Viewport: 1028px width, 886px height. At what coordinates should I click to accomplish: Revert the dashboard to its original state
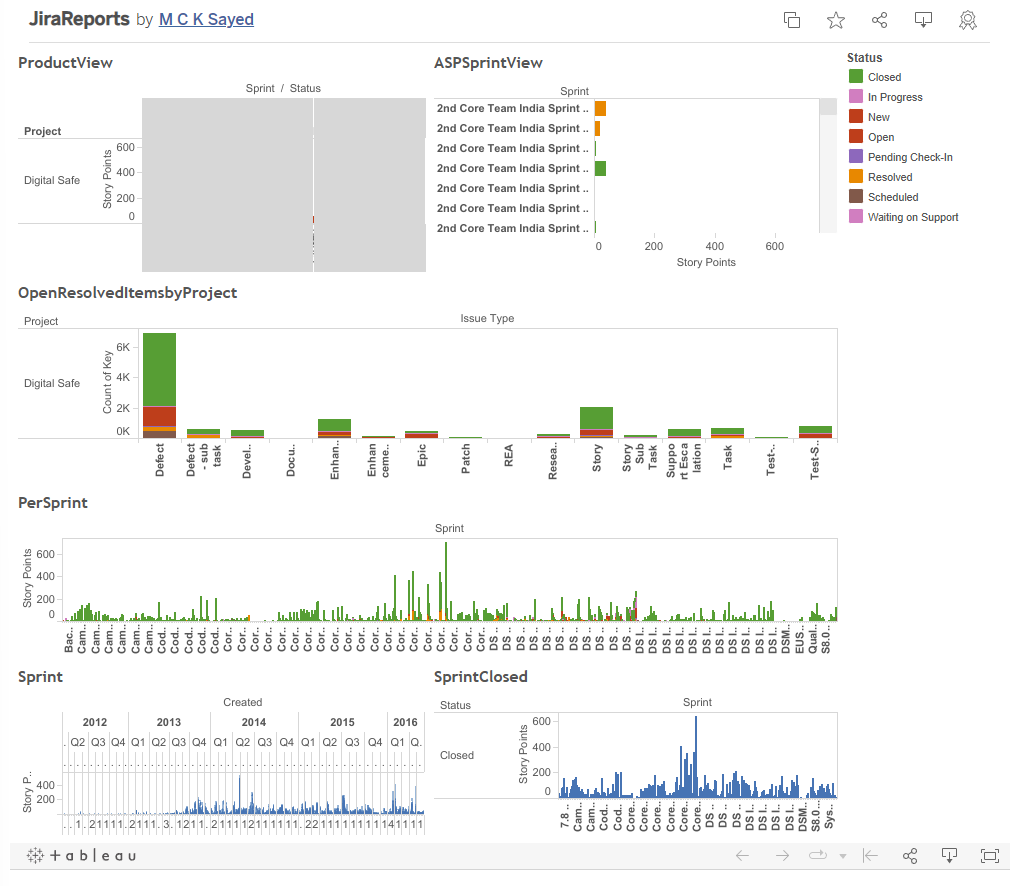[869, 855]
